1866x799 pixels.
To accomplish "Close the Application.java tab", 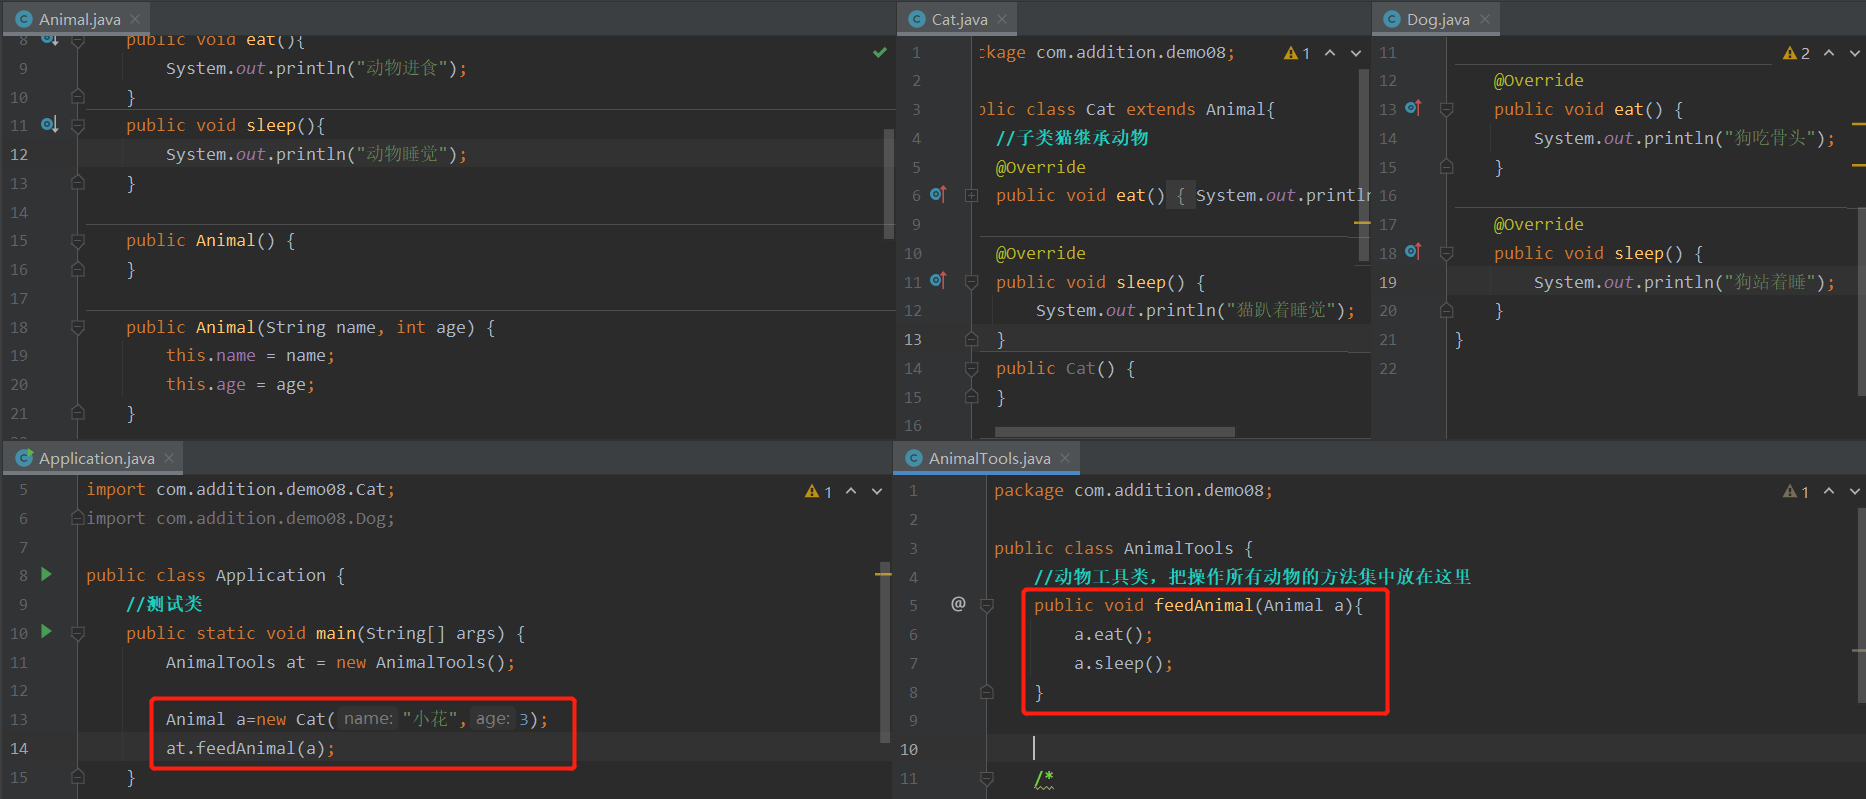I will [x=169, y=458].
